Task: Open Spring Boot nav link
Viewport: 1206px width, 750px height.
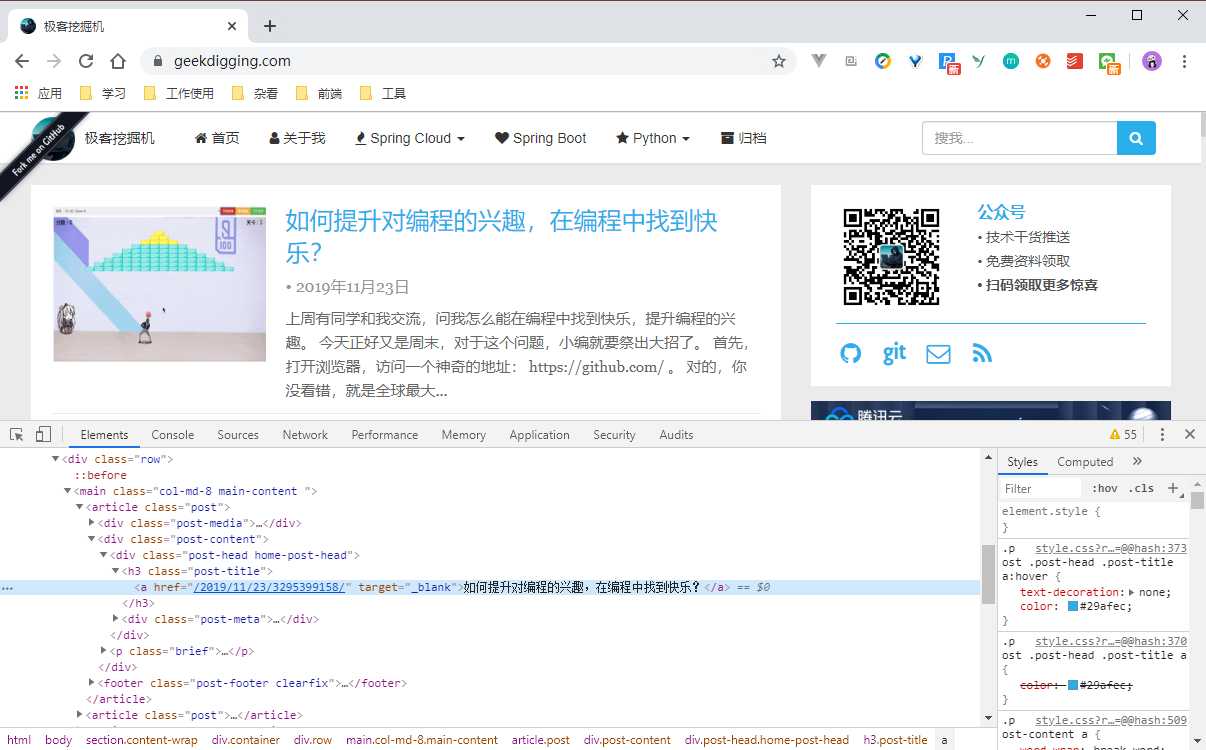Action: pyautogui.click(x=540, y=138)
